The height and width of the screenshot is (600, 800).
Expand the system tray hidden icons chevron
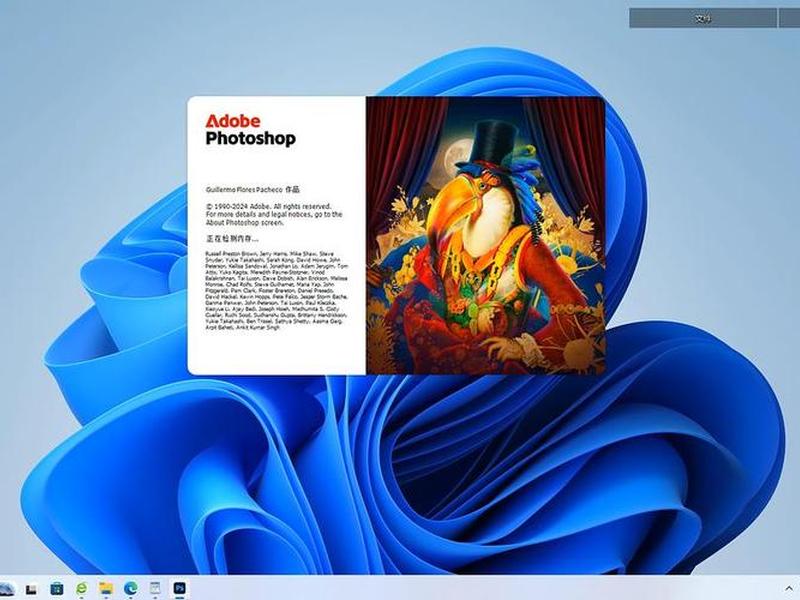[789, 589]
